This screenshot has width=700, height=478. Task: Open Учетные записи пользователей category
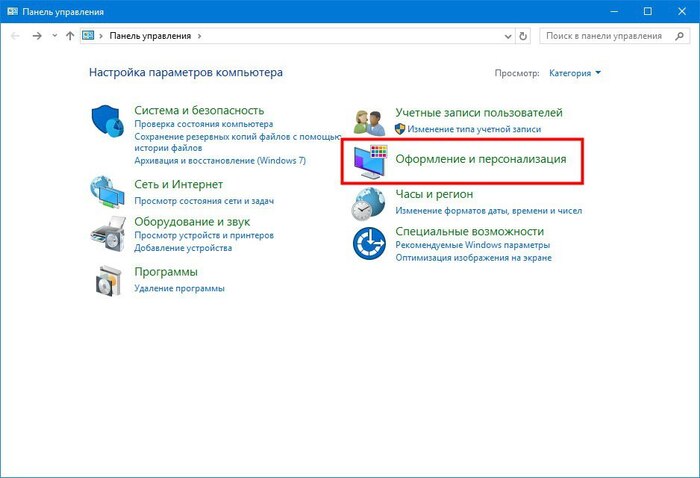[479, 113]
